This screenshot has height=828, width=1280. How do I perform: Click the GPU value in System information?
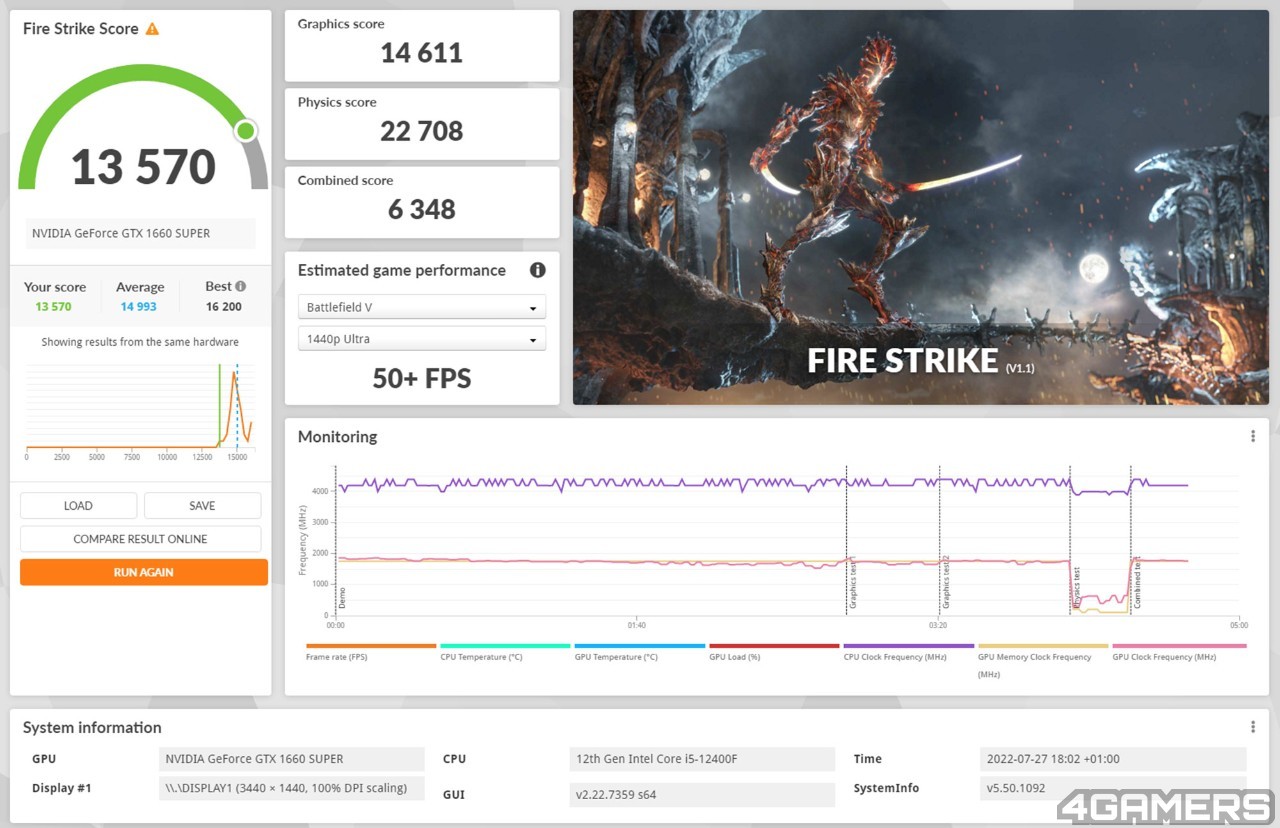click(x=292, y=759)
